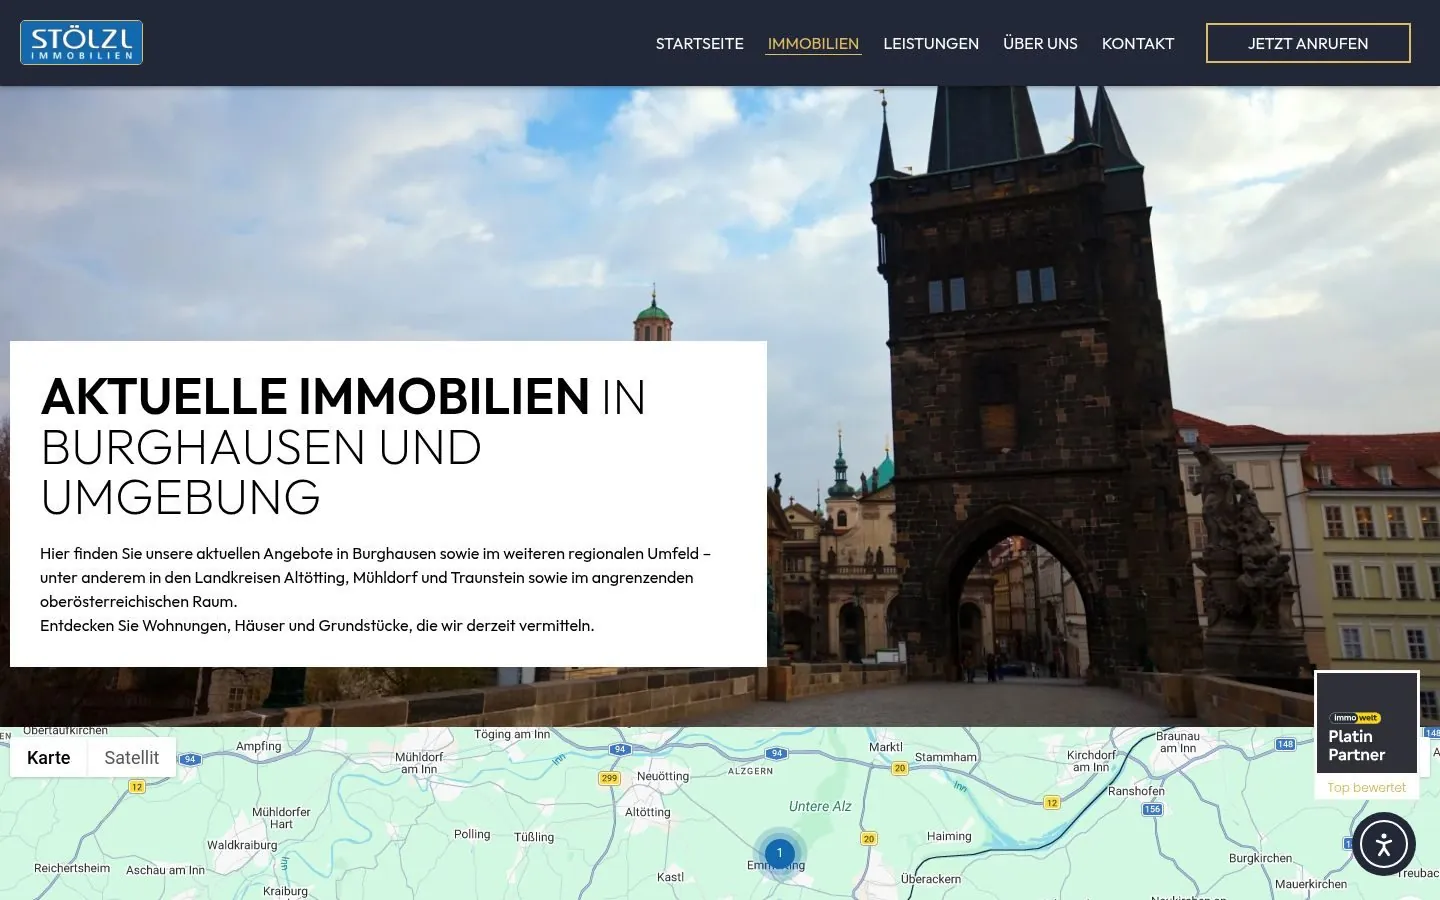Switch the map to Satellit view
Screen dimensions: 1440x900
point(132,757)
